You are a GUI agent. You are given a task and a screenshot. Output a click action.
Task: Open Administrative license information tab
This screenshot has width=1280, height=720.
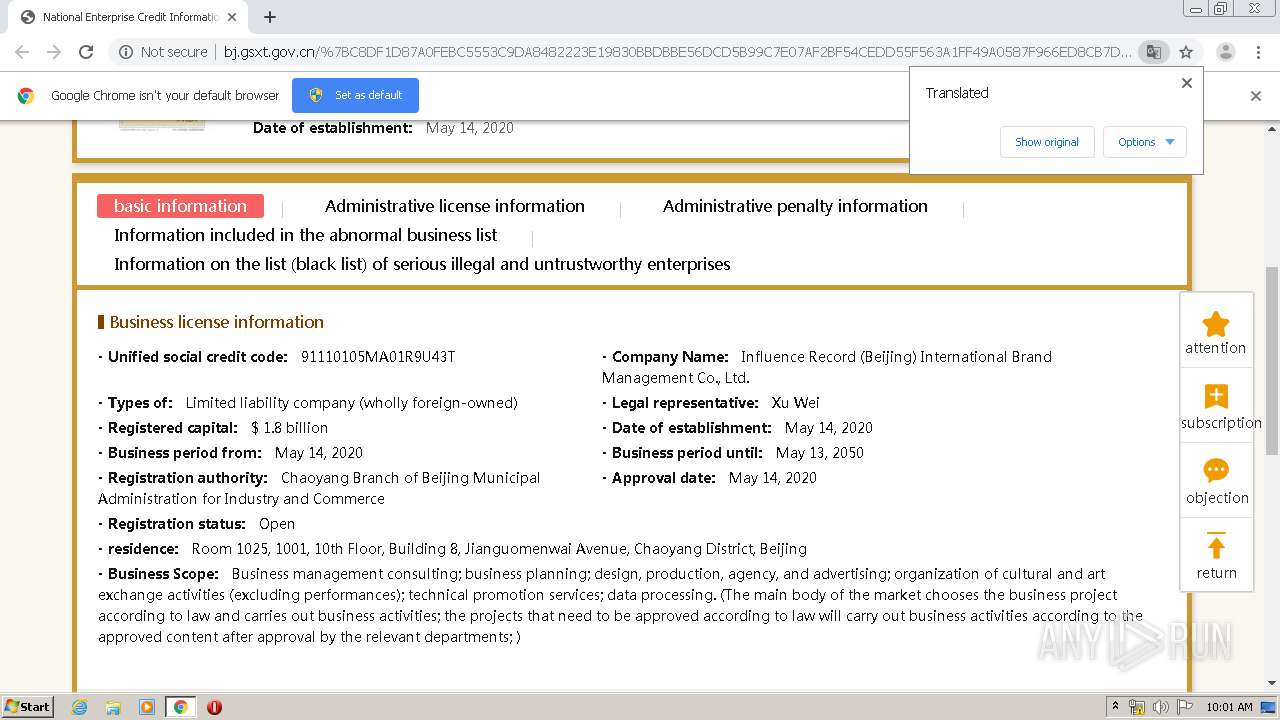point(455,206)
